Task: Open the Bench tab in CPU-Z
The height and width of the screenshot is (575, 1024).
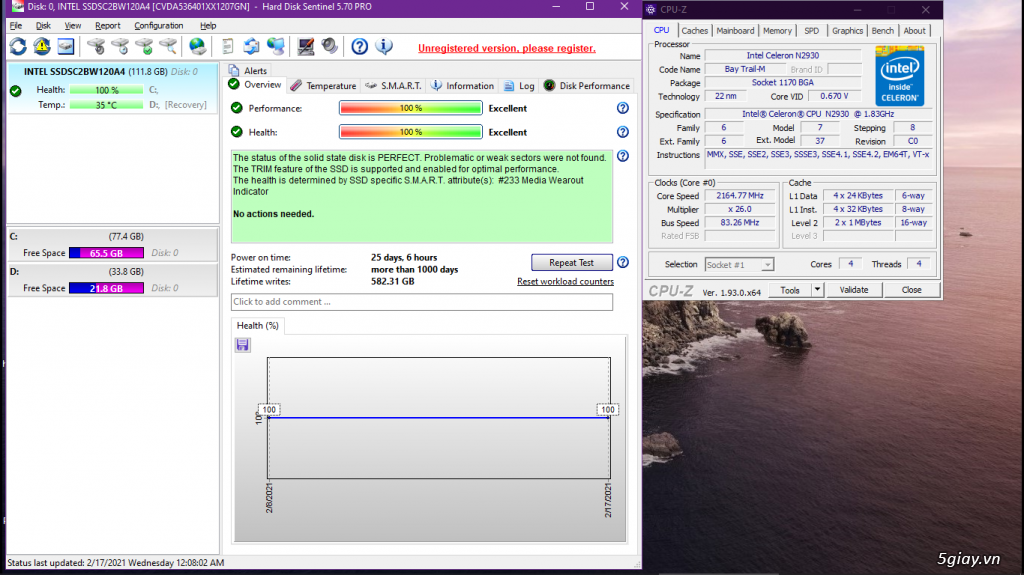Action: point(883,31)
